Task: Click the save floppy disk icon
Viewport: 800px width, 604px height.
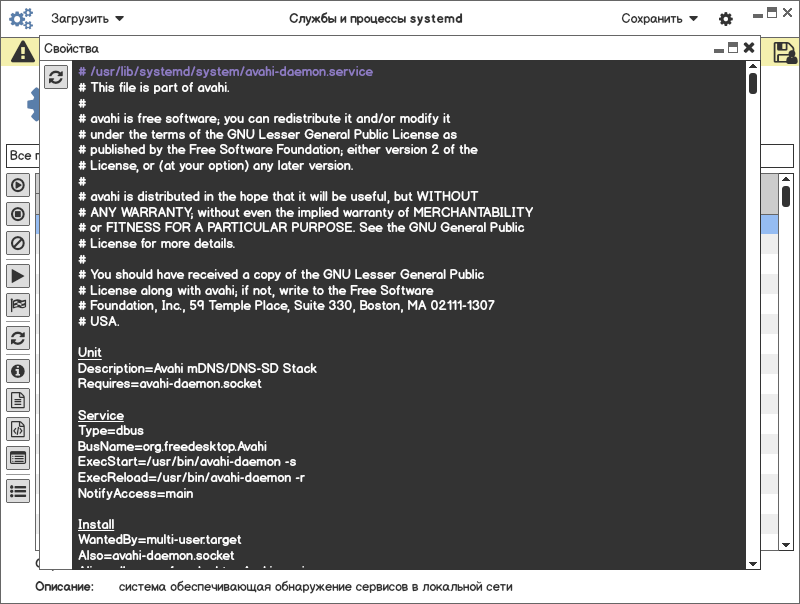Action: 785,53
